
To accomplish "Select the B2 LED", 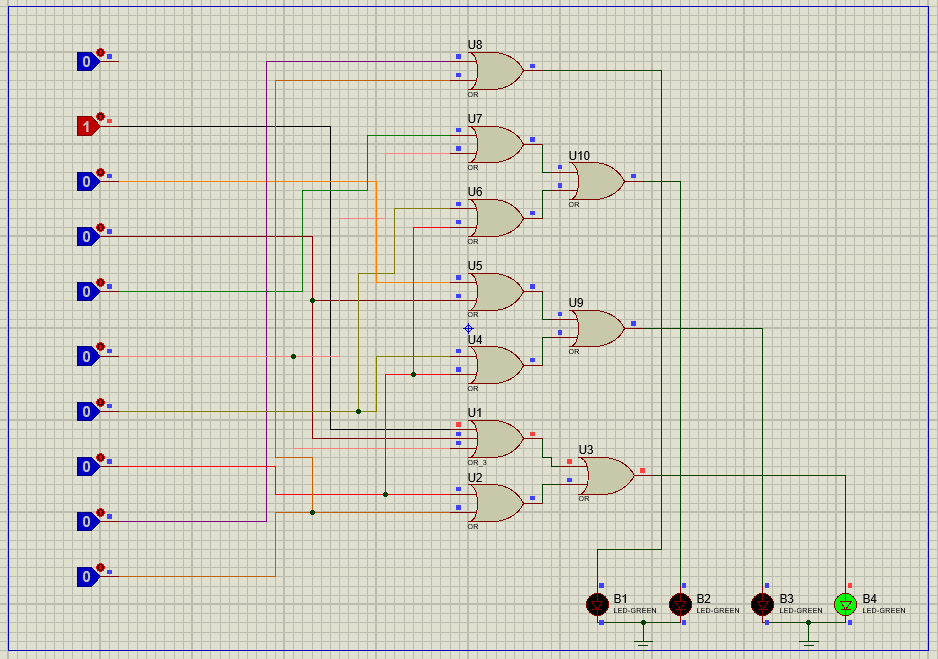I will pos(680,605).
